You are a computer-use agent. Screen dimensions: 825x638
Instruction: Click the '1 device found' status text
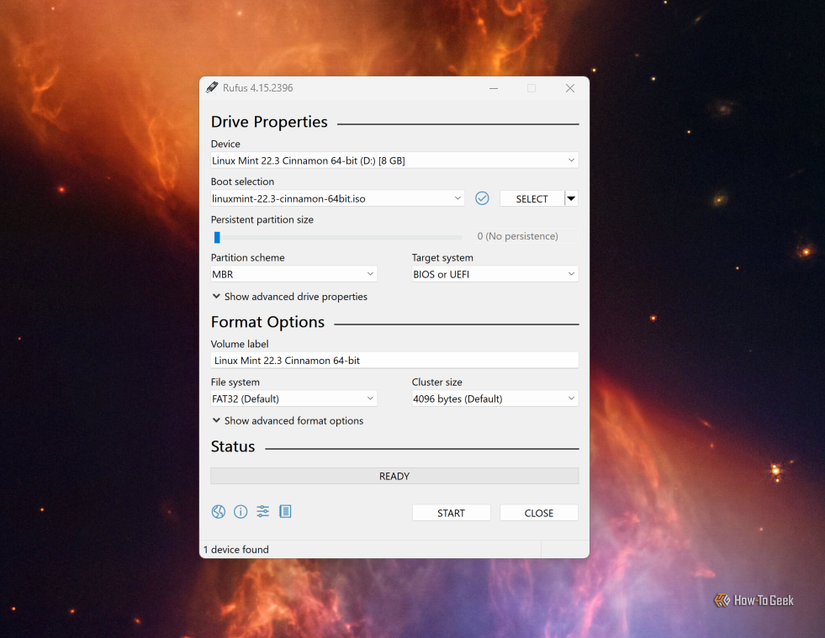(x=236, y=549)
